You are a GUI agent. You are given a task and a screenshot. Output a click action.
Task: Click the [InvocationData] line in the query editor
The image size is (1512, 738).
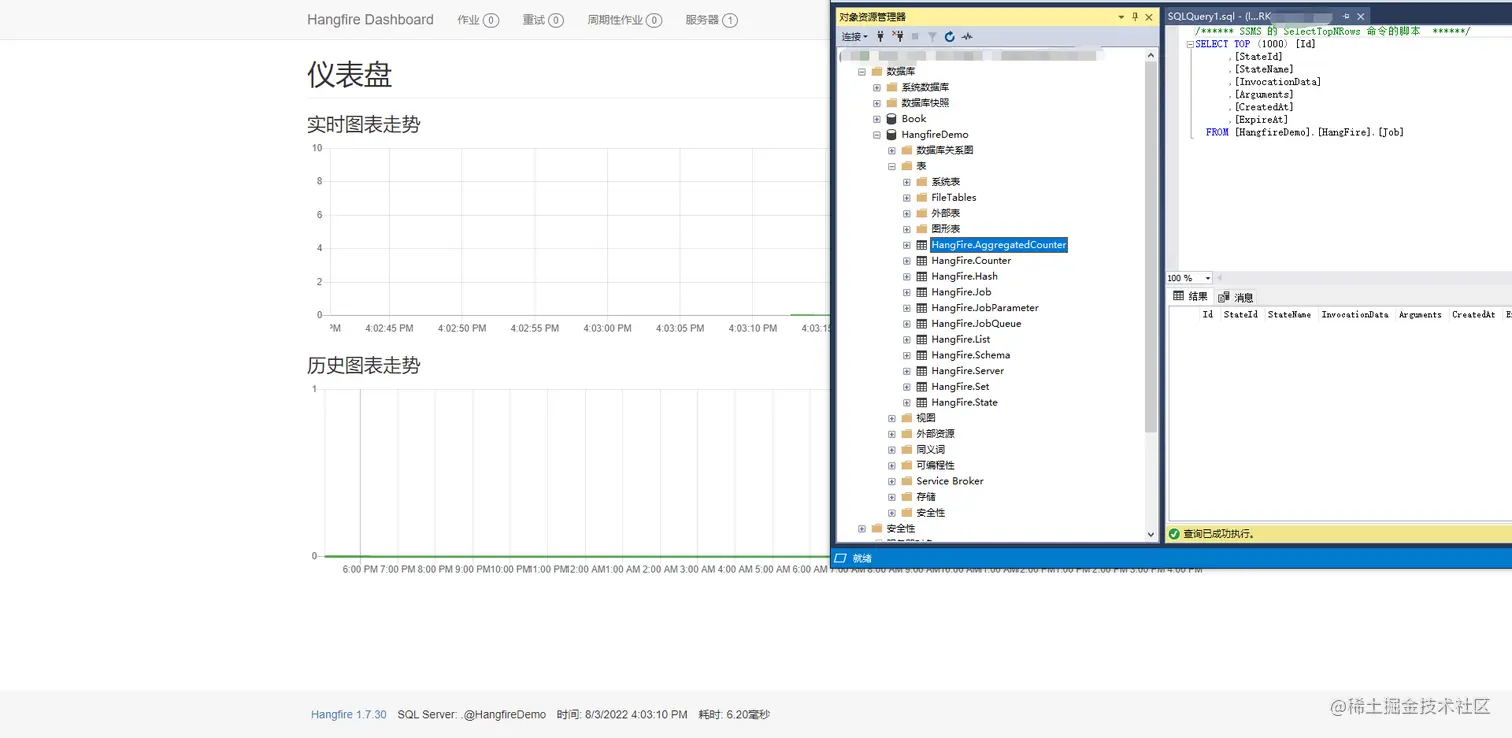1277,82
